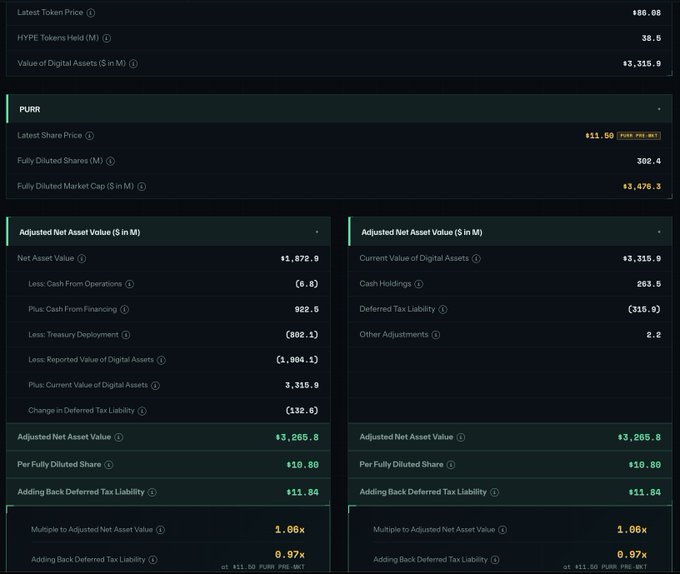Click the PURR PRE-MKT badge beside the share price
This screenshot has width=680, height=574.
tap(639, 136)
